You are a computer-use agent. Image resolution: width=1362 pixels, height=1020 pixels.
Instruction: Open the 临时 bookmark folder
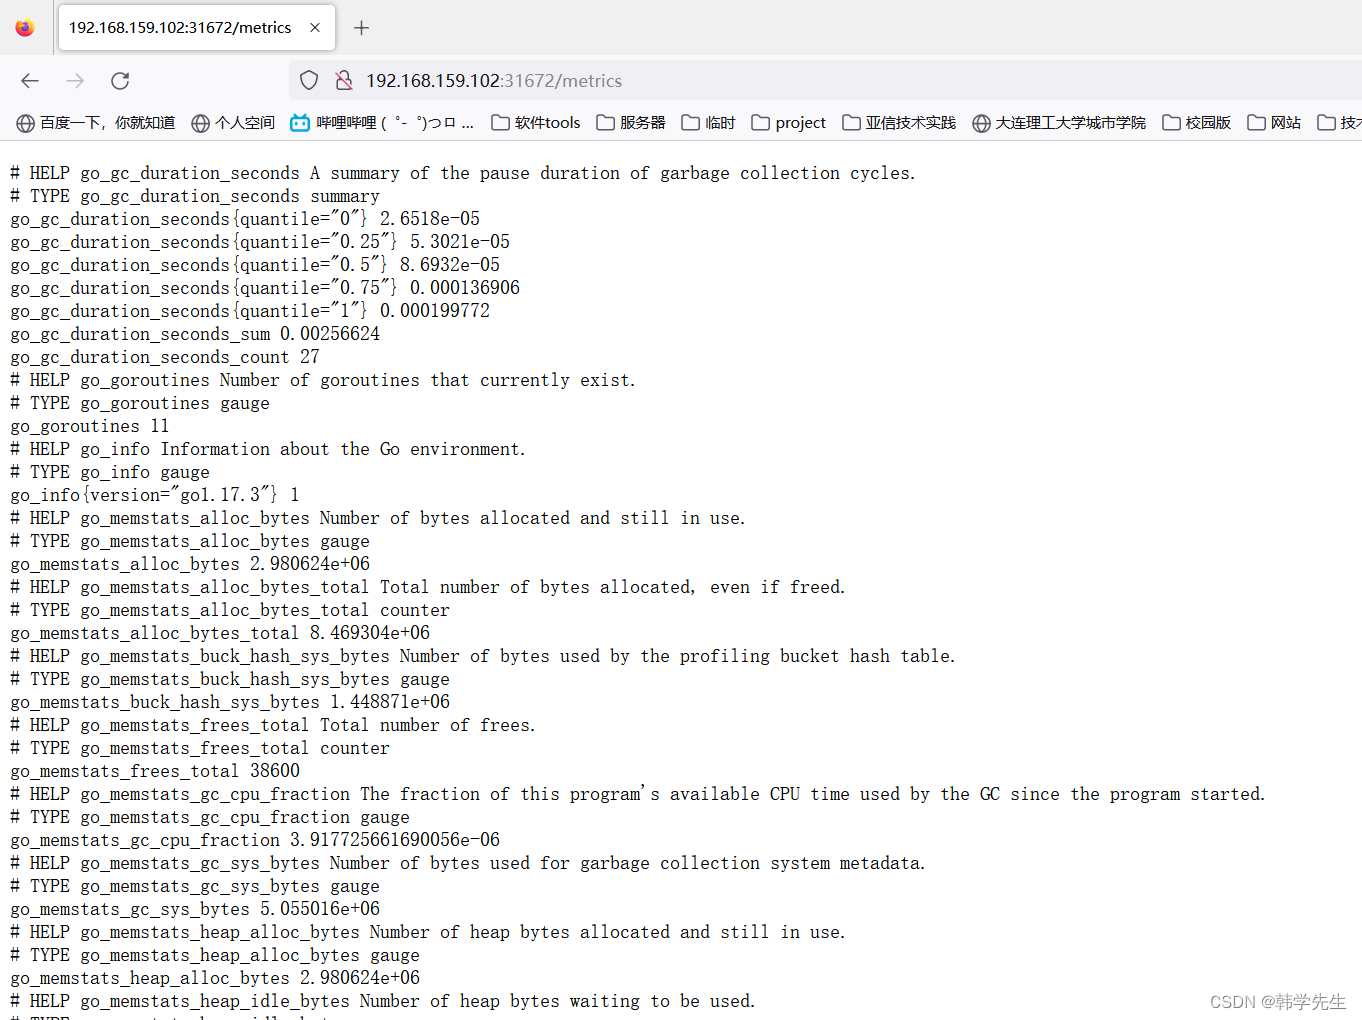click(x=708, y=123)
